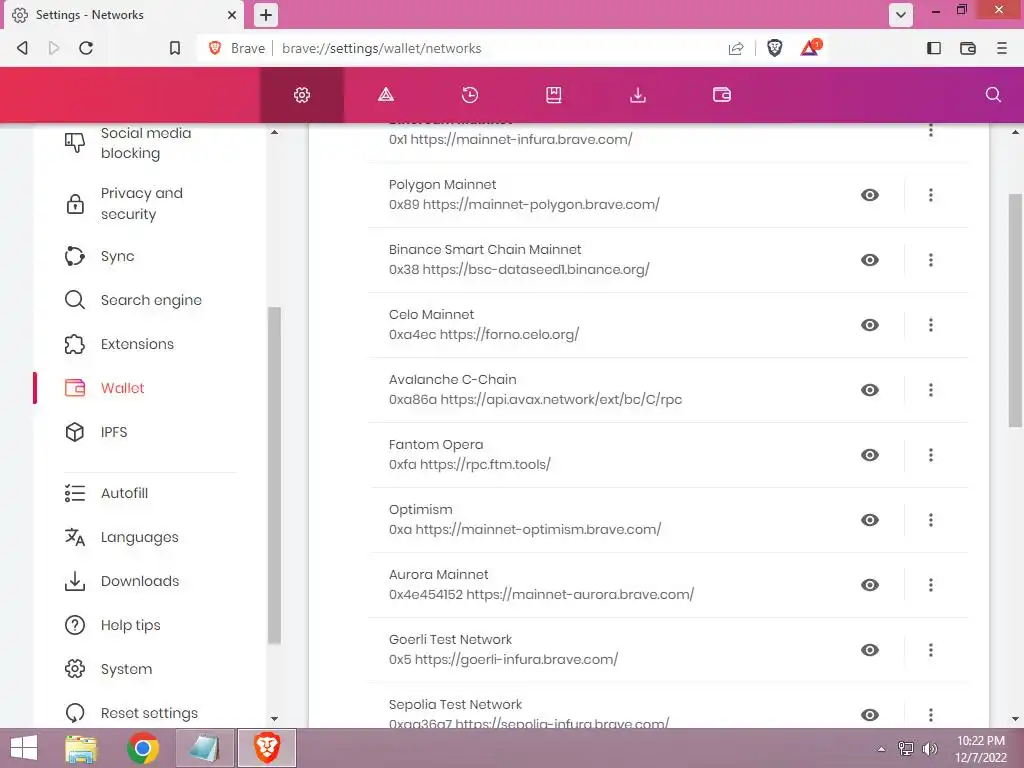The height and width of the screenshot is (768, 1024).
Task: Toggle visibility of Fantom Opera
Action: (870, 455)
